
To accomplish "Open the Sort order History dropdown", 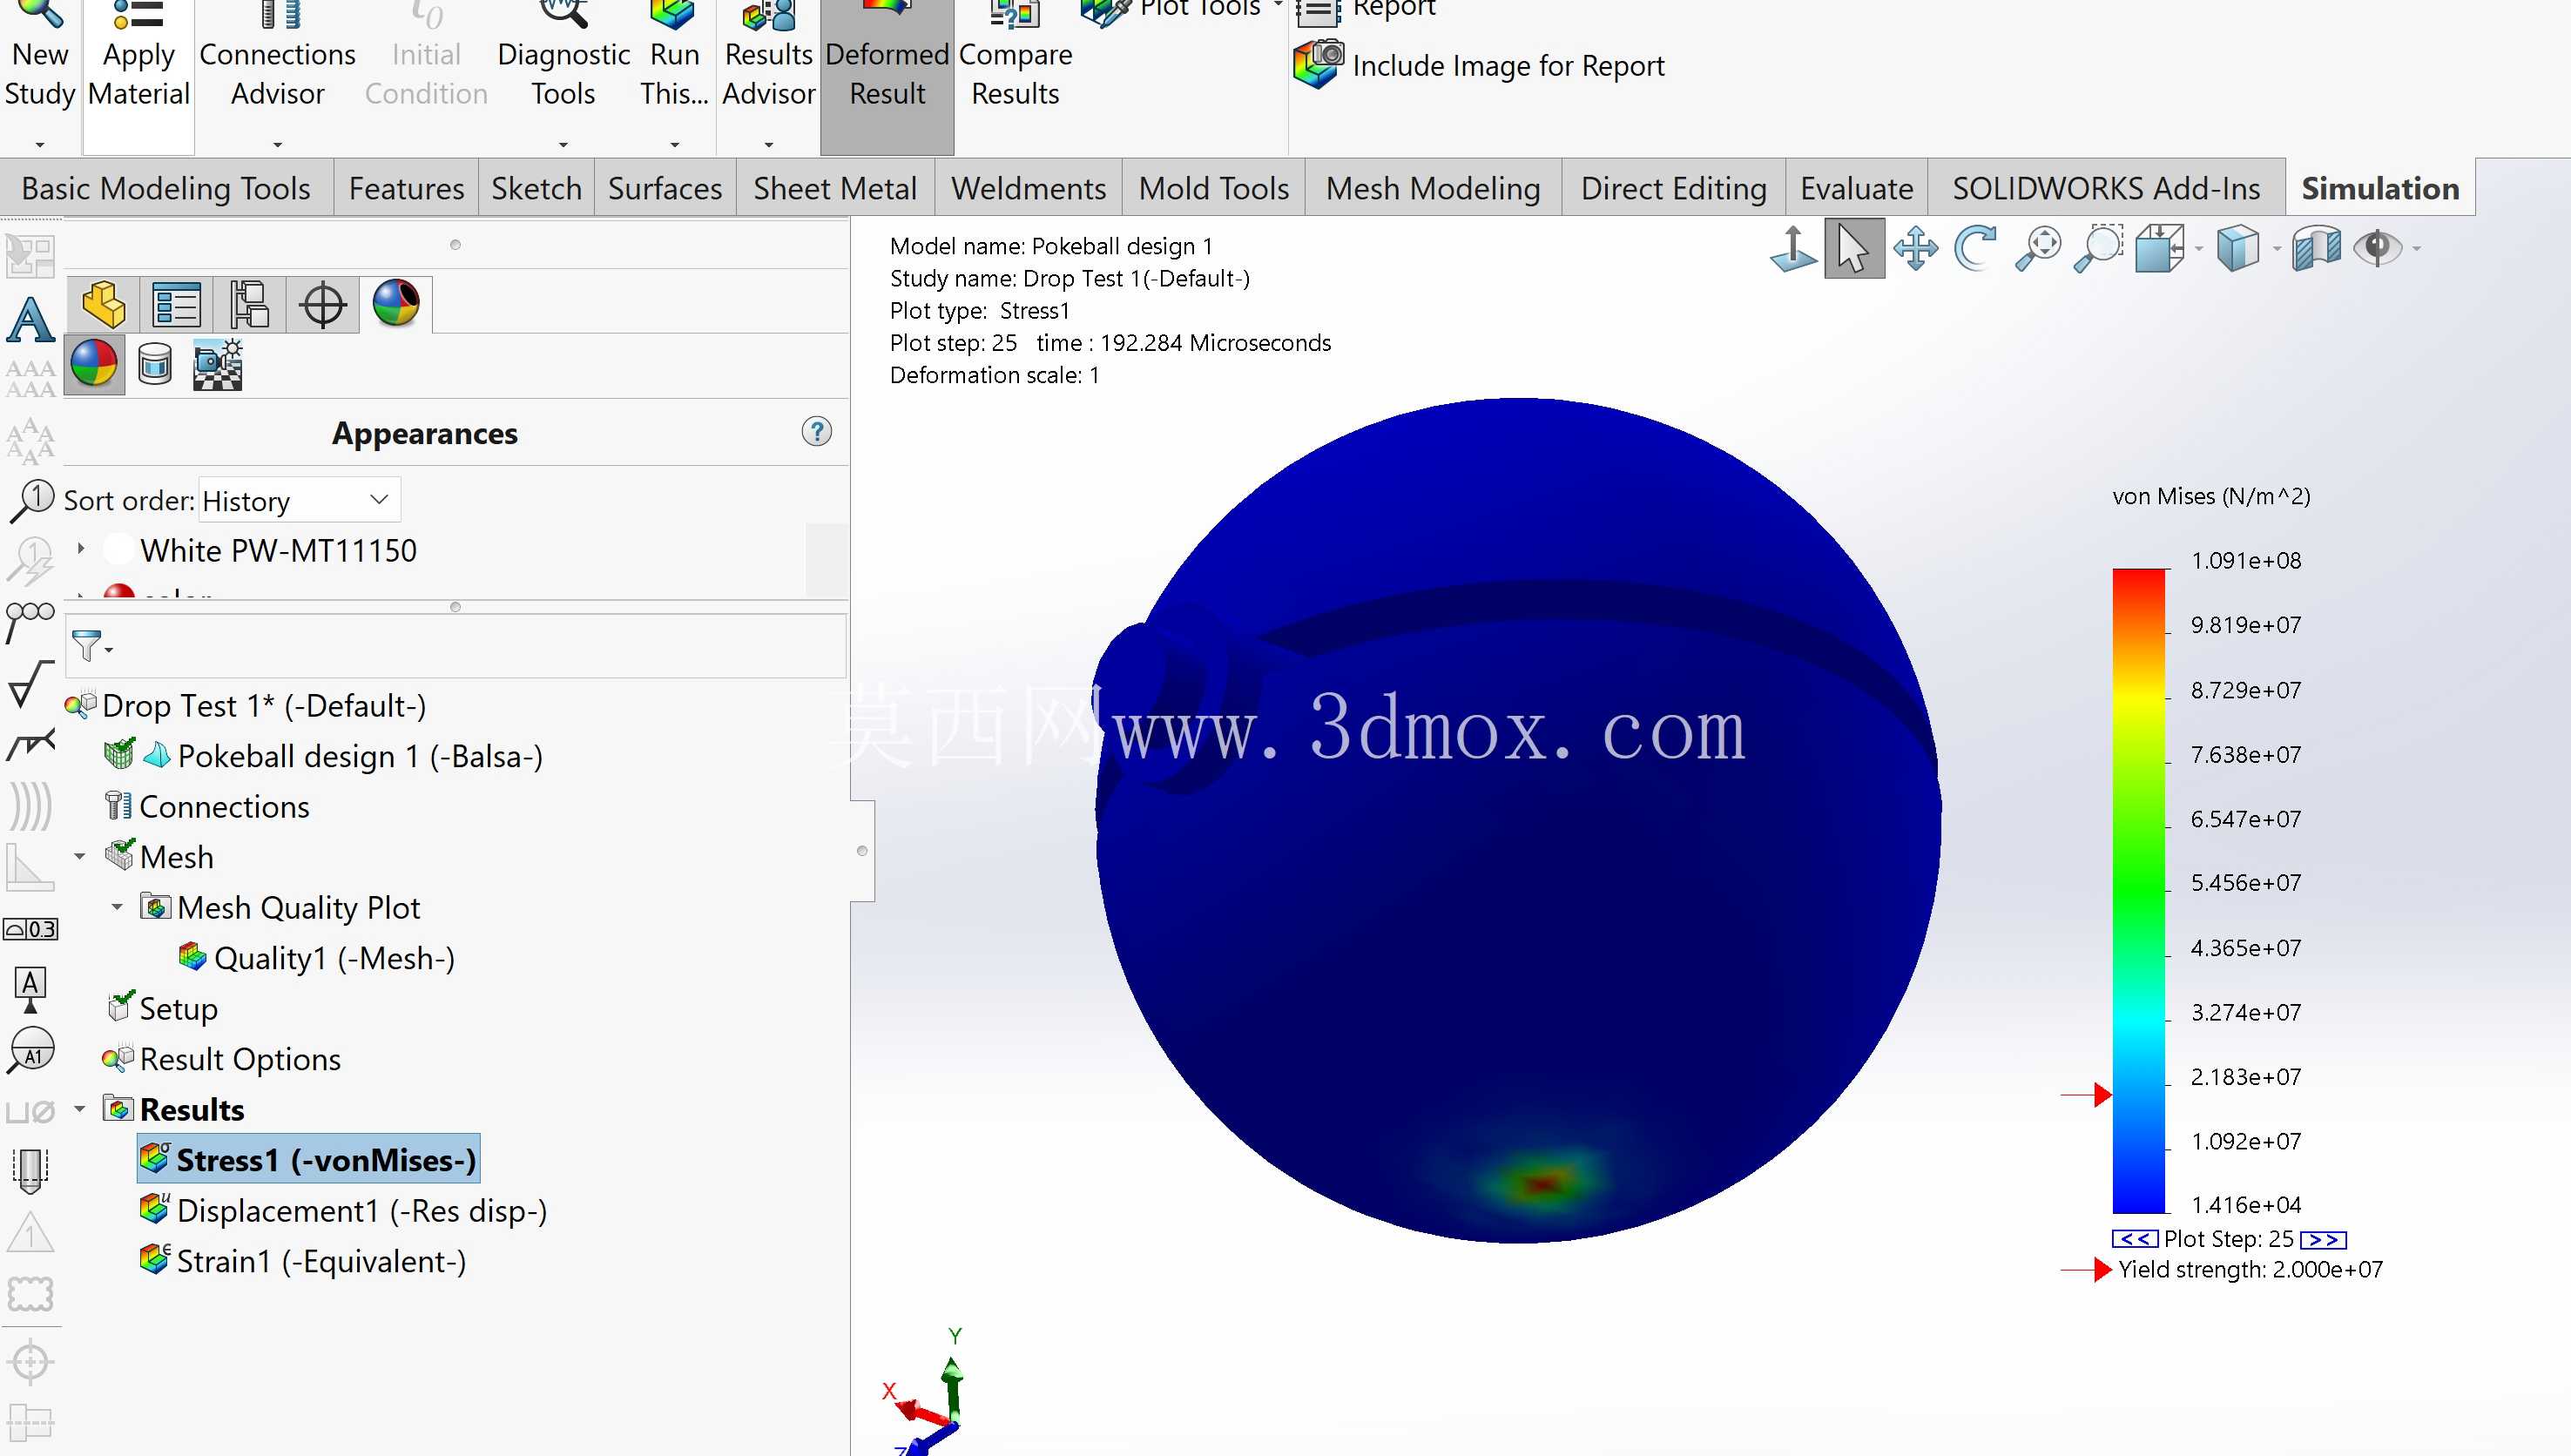I will pyautogui.click(x=299, y=500).
